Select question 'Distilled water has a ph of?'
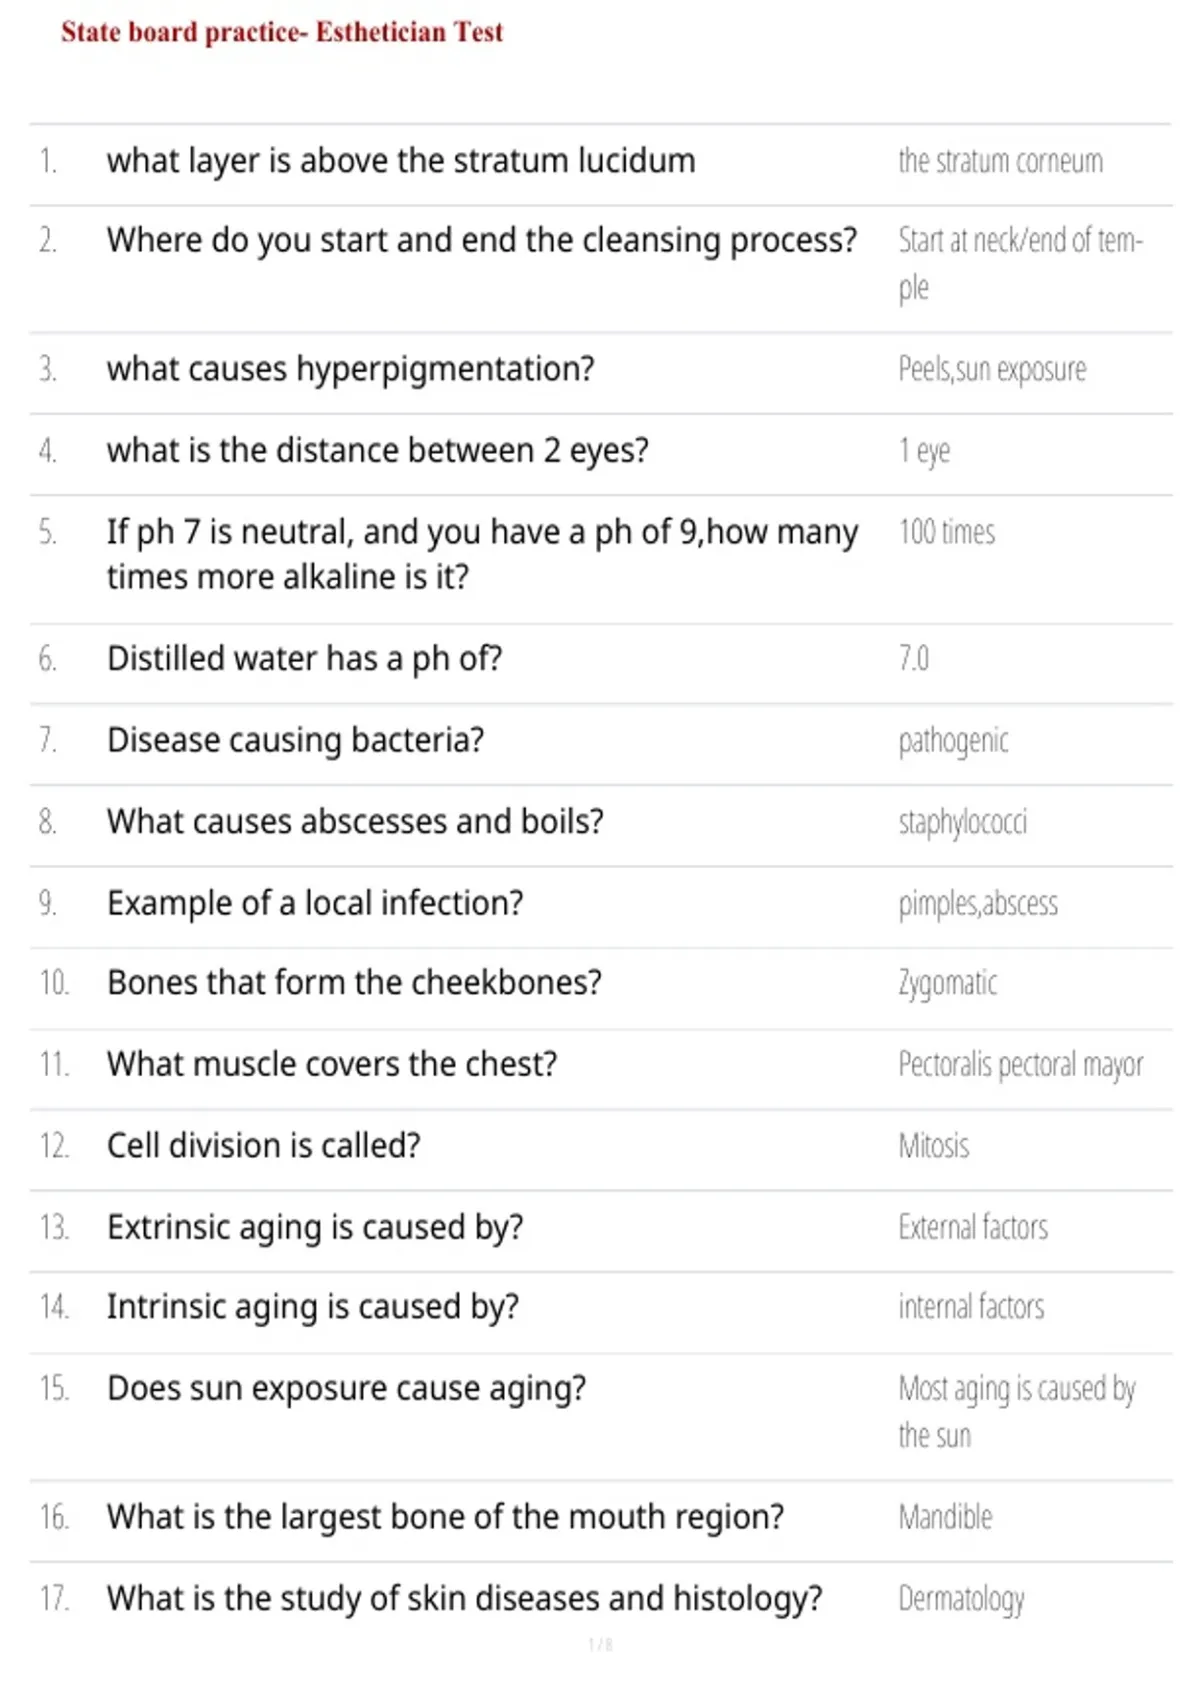Screen dimensions: 1200x1700 [x=305, y=659]
